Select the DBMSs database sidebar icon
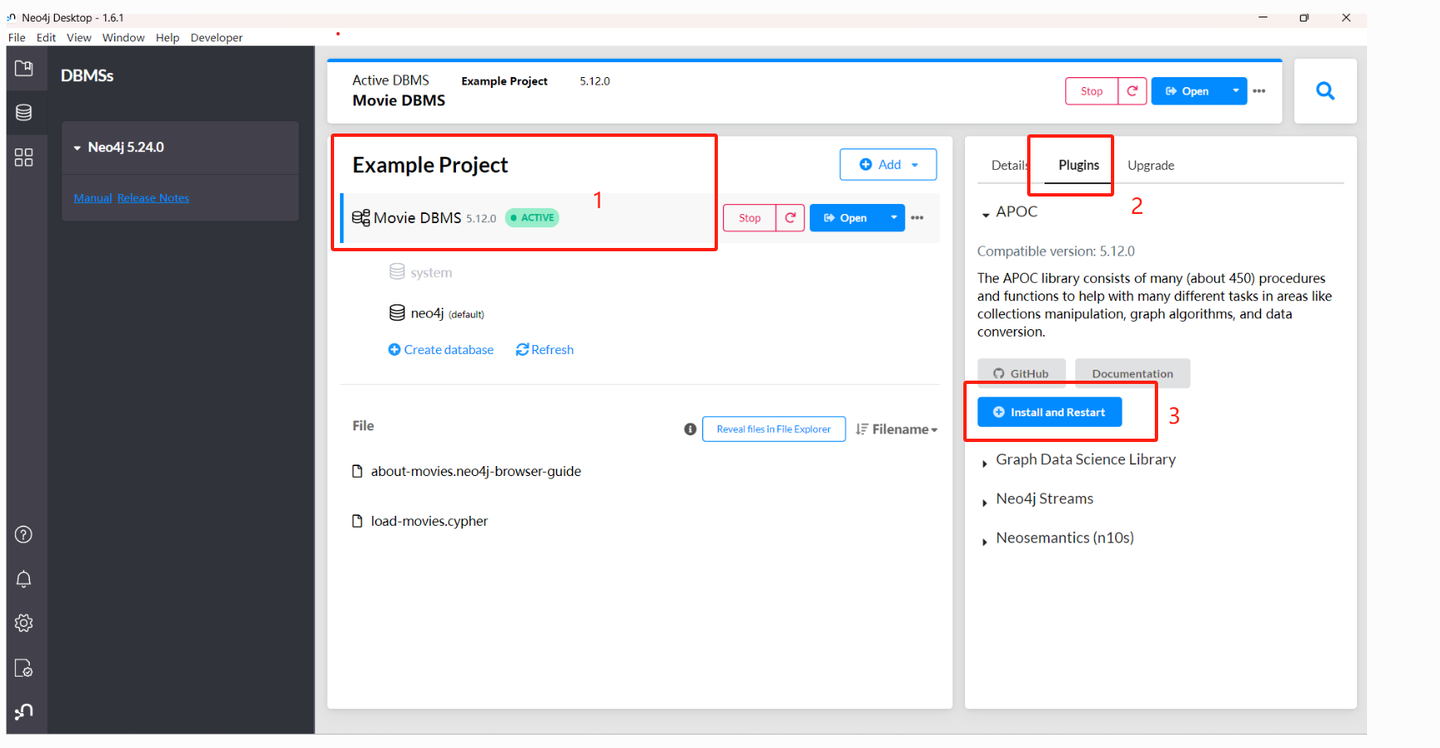The height and width of the screenshot is (748, 1440). pos(24,112)
